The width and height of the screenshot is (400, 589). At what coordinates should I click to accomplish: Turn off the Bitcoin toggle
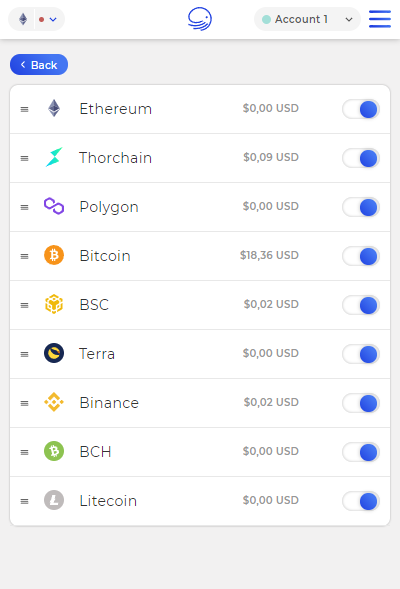pyautogui.click(x=361, y=256)
